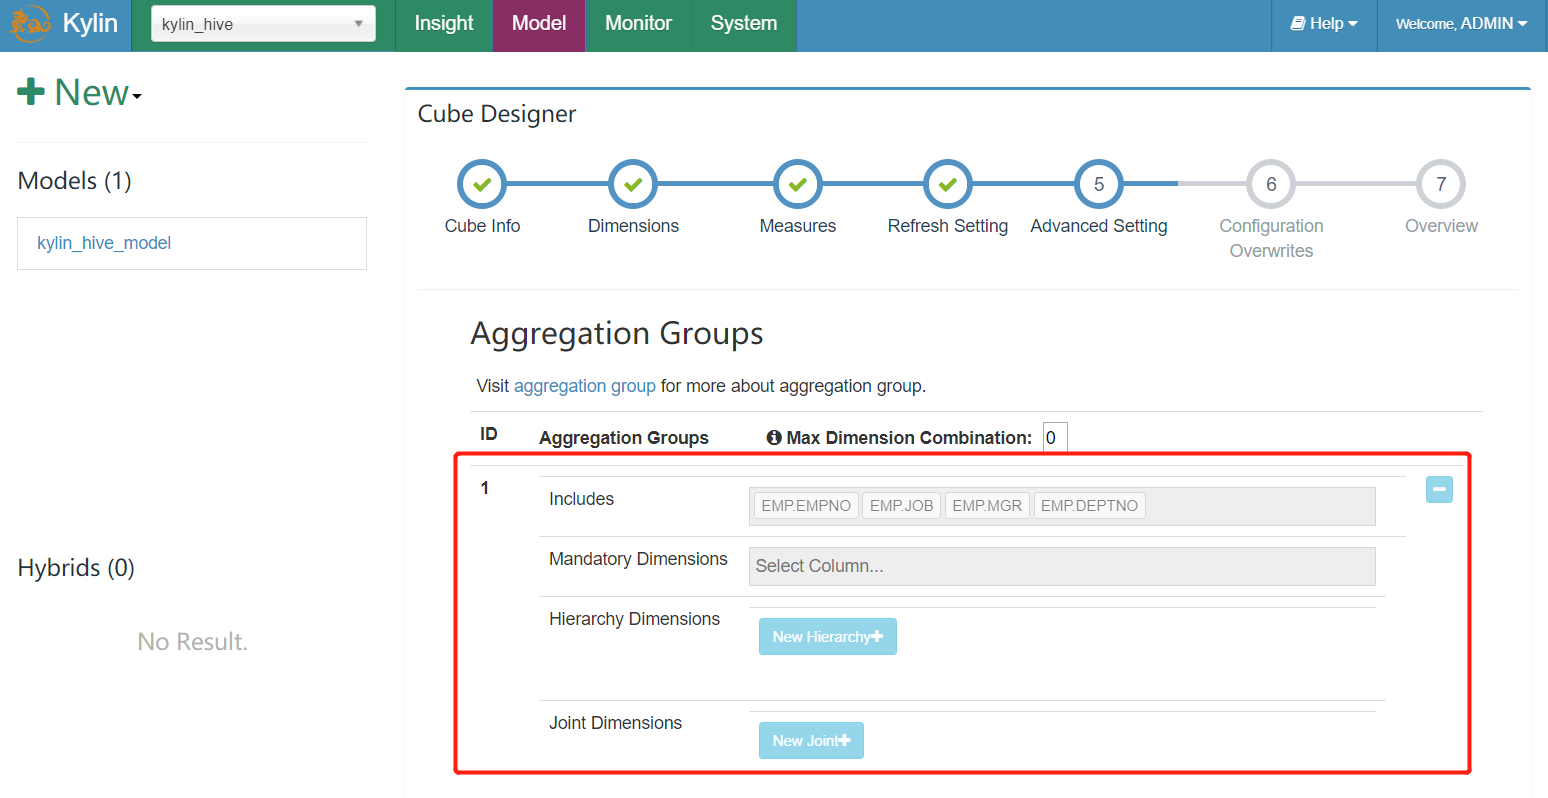
Task: Open the Monitor tab
Action: (x=638, y=24)
